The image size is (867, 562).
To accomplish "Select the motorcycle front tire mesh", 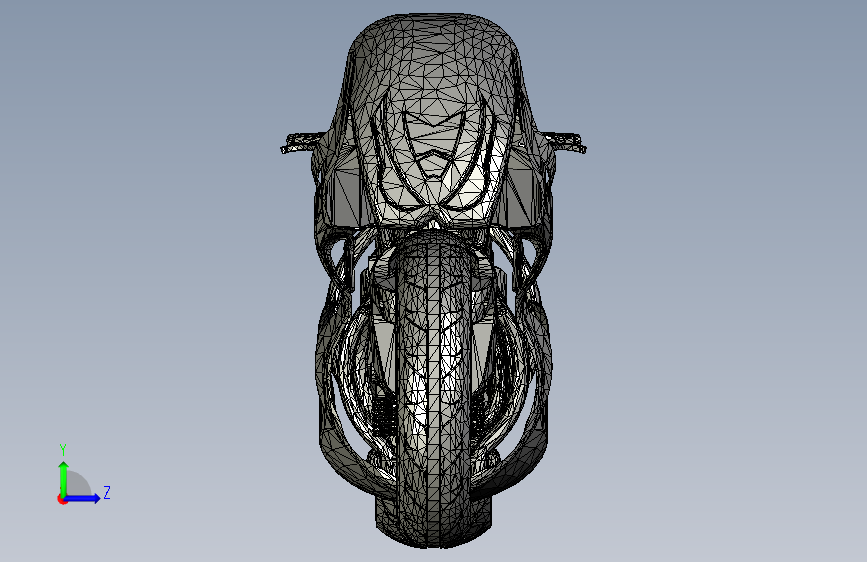I will [434, 390].
